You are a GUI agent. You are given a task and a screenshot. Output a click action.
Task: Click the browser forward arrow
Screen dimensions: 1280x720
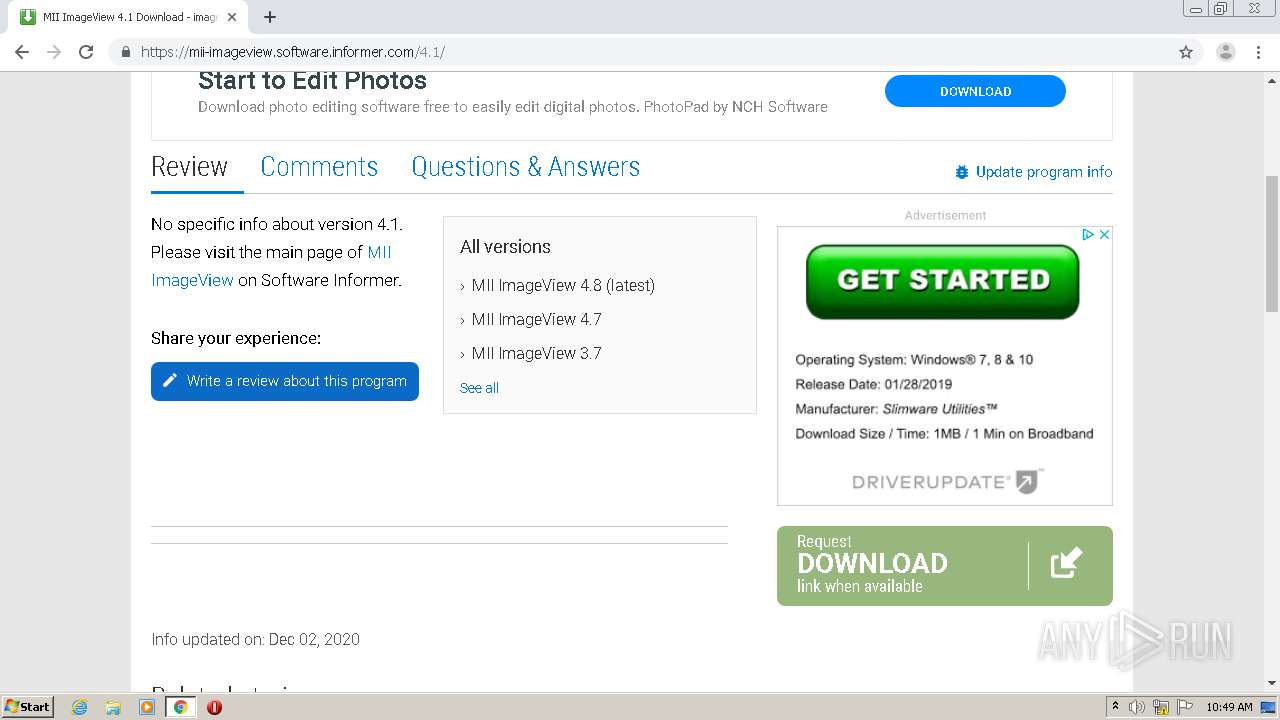click(x=54, y=52)
